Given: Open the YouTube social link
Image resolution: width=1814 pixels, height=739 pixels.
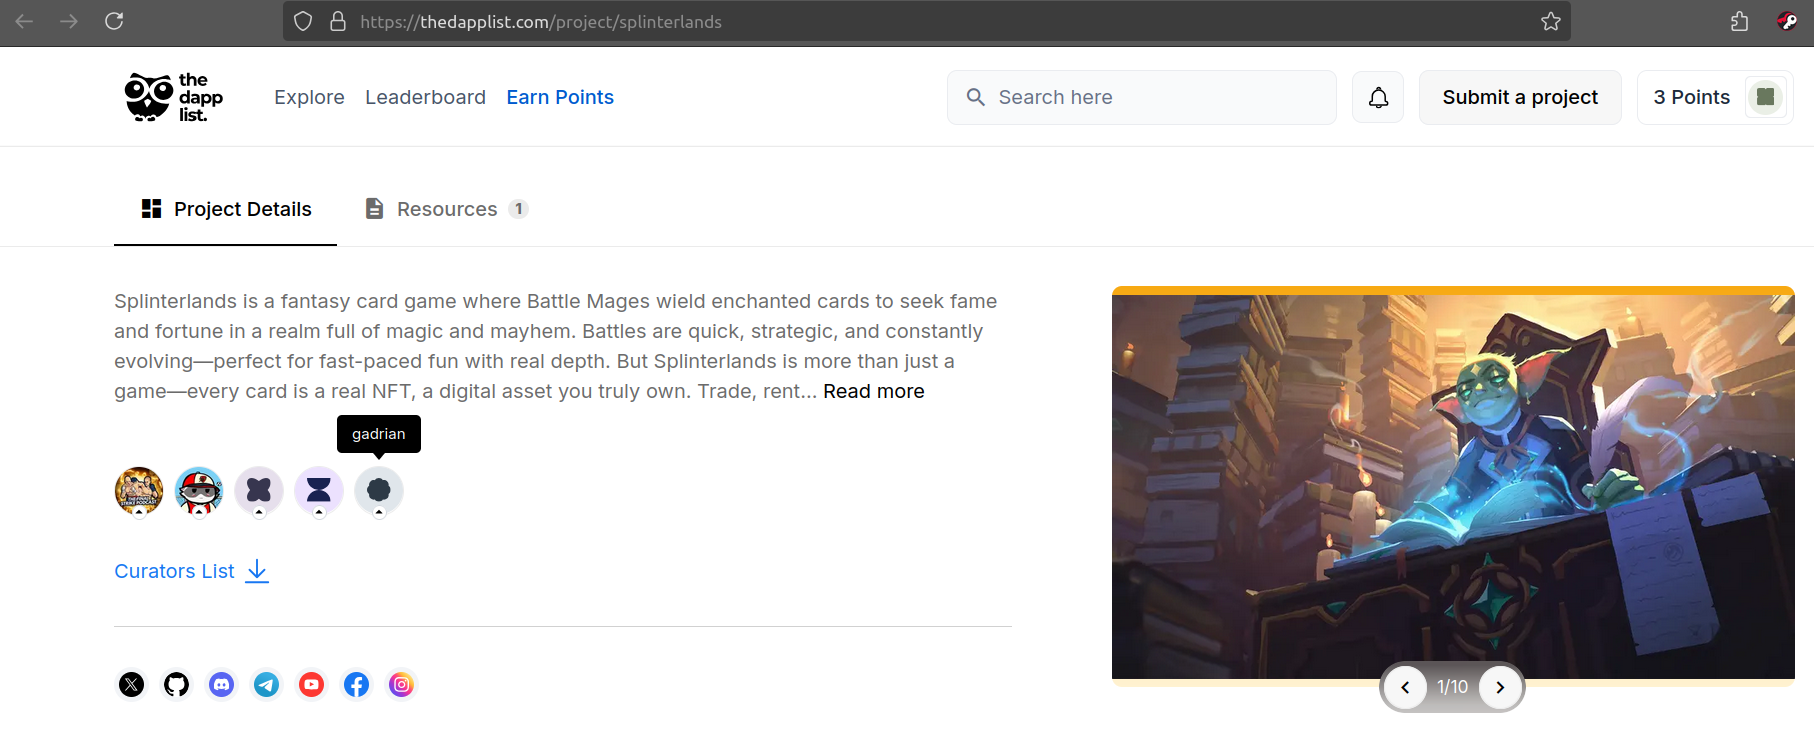Looking at the screenshot, I should 311,684.
